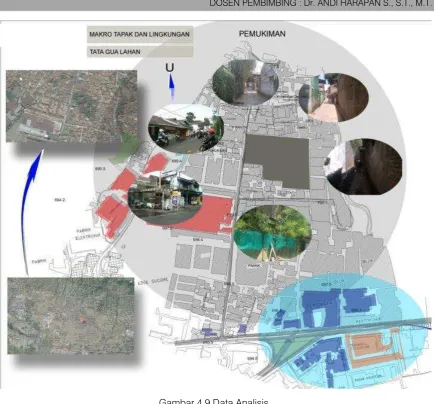Click the "PABRIK ELEKTRONIK" map label
Screen dimensions: 436x404
[x=88, y=234]
